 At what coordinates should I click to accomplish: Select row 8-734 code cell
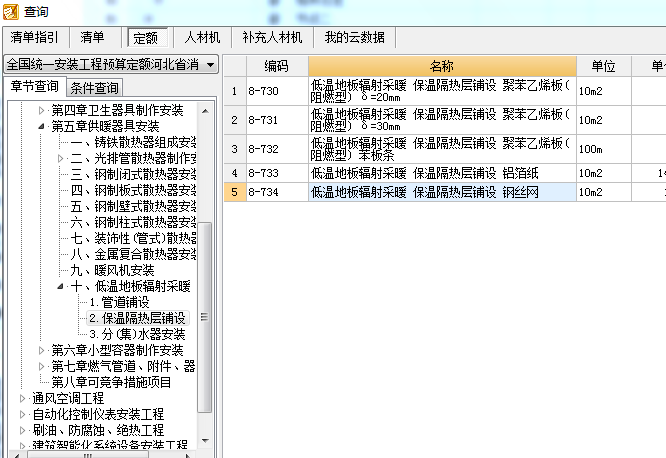[x=277, y=192]
